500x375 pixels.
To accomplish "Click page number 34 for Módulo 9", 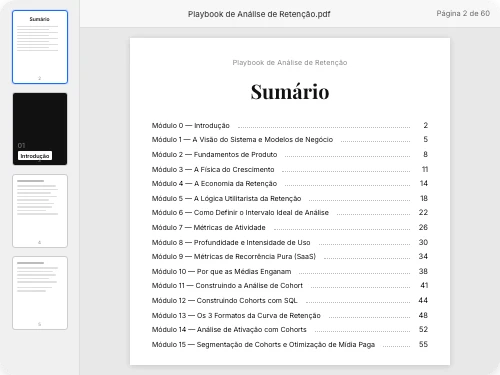I will point(423,256).
